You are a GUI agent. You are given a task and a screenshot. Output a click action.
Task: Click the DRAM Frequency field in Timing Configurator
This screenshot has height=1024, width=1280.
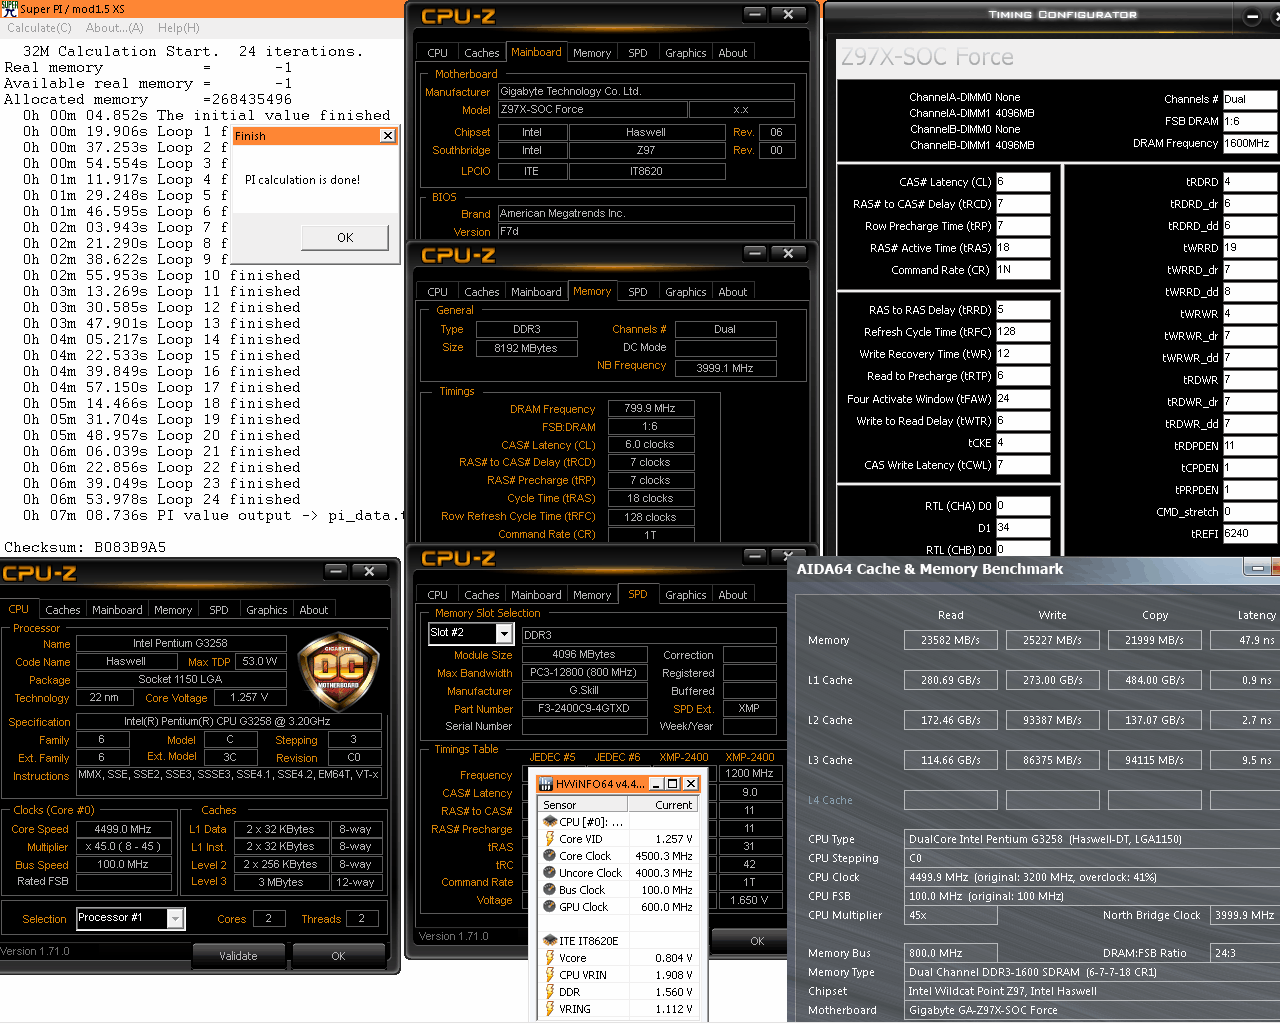click(x=1248, y=143)
